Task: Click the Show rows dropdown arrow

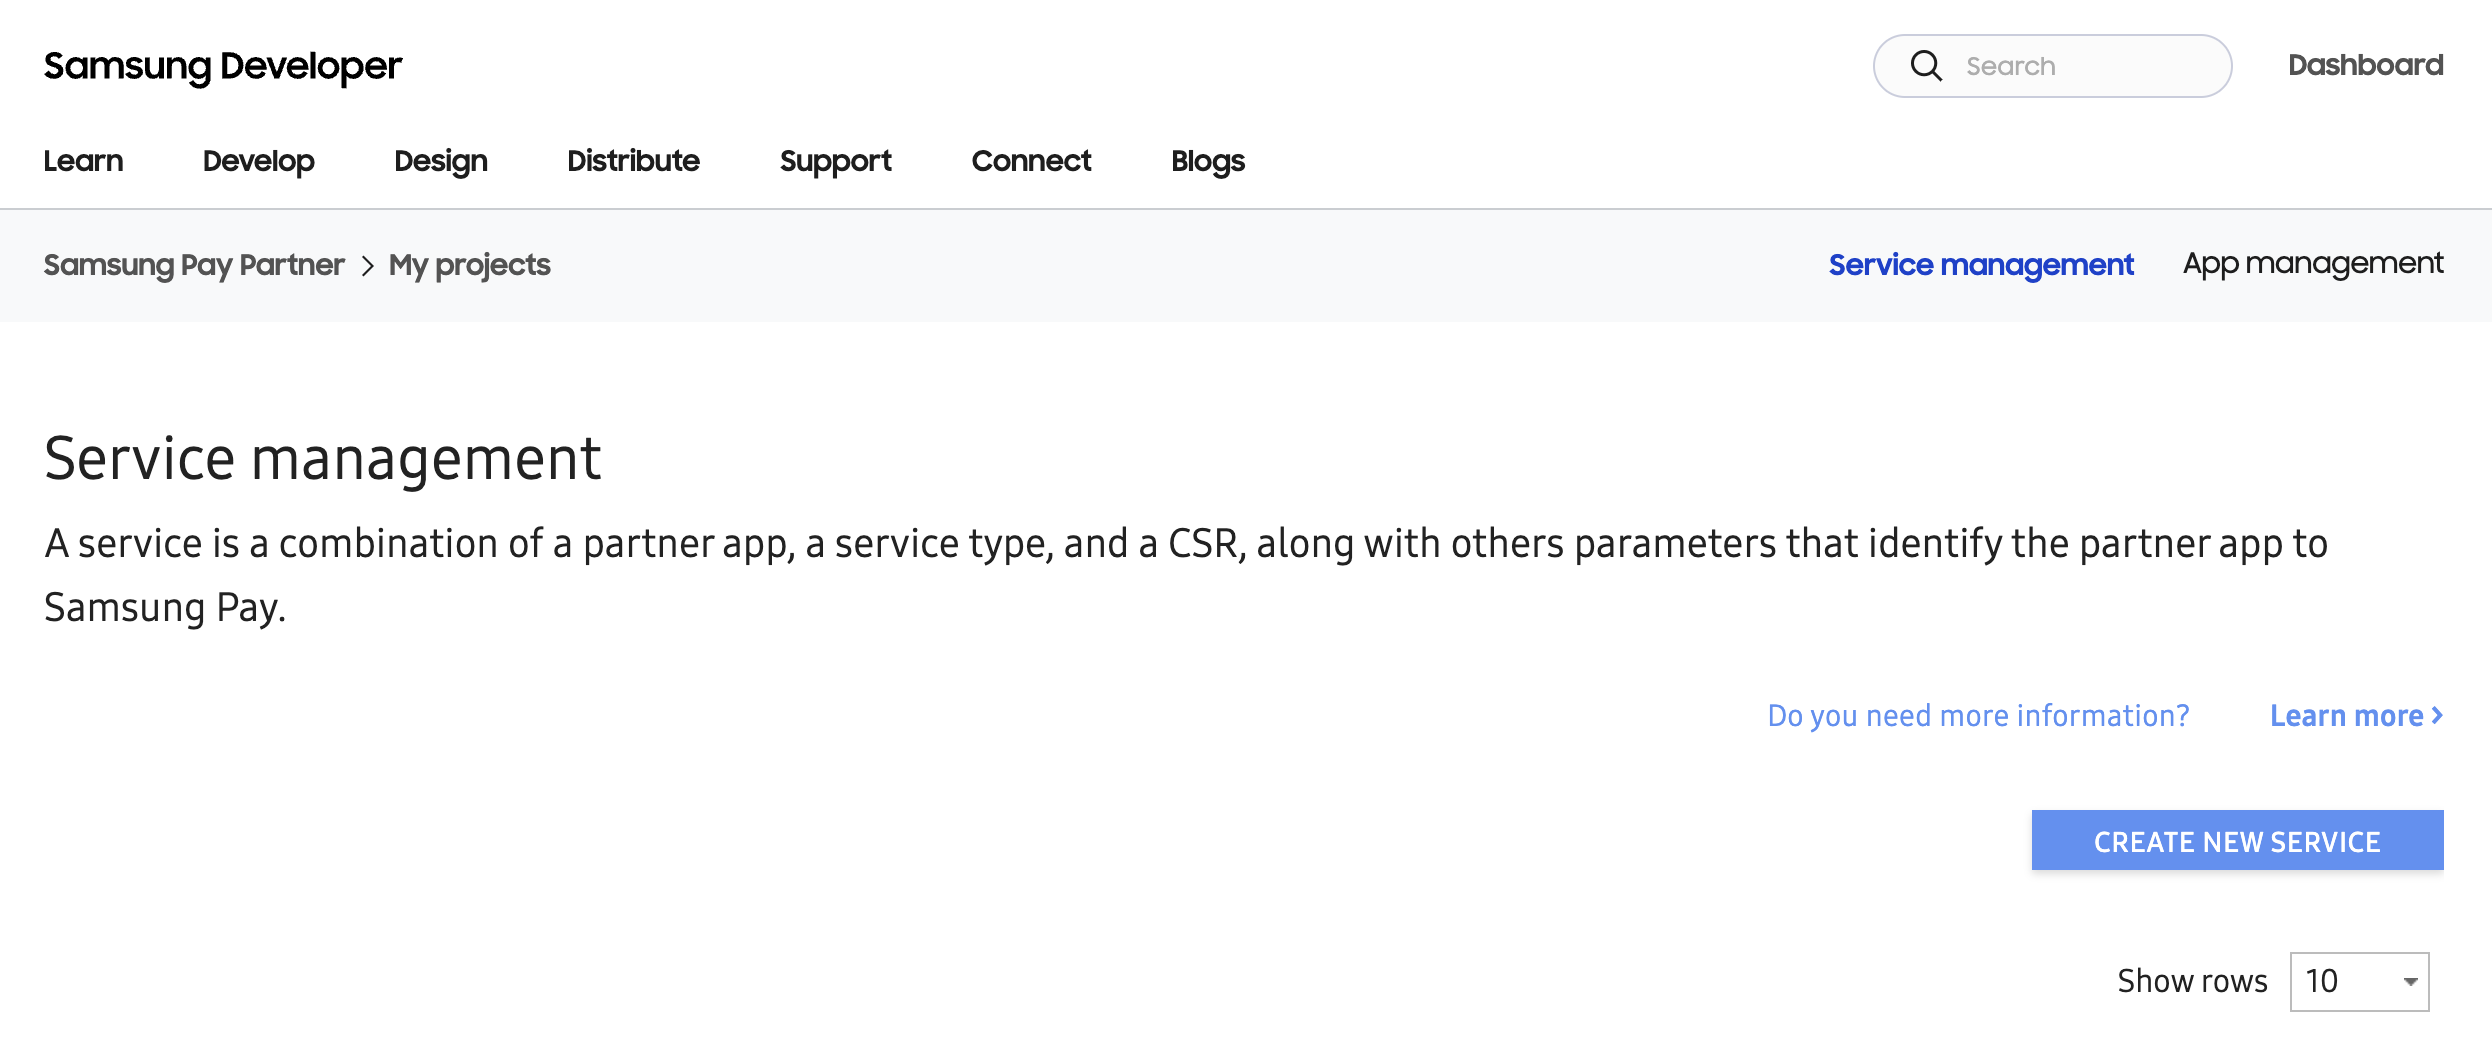Action: [x=2410, y=982]
